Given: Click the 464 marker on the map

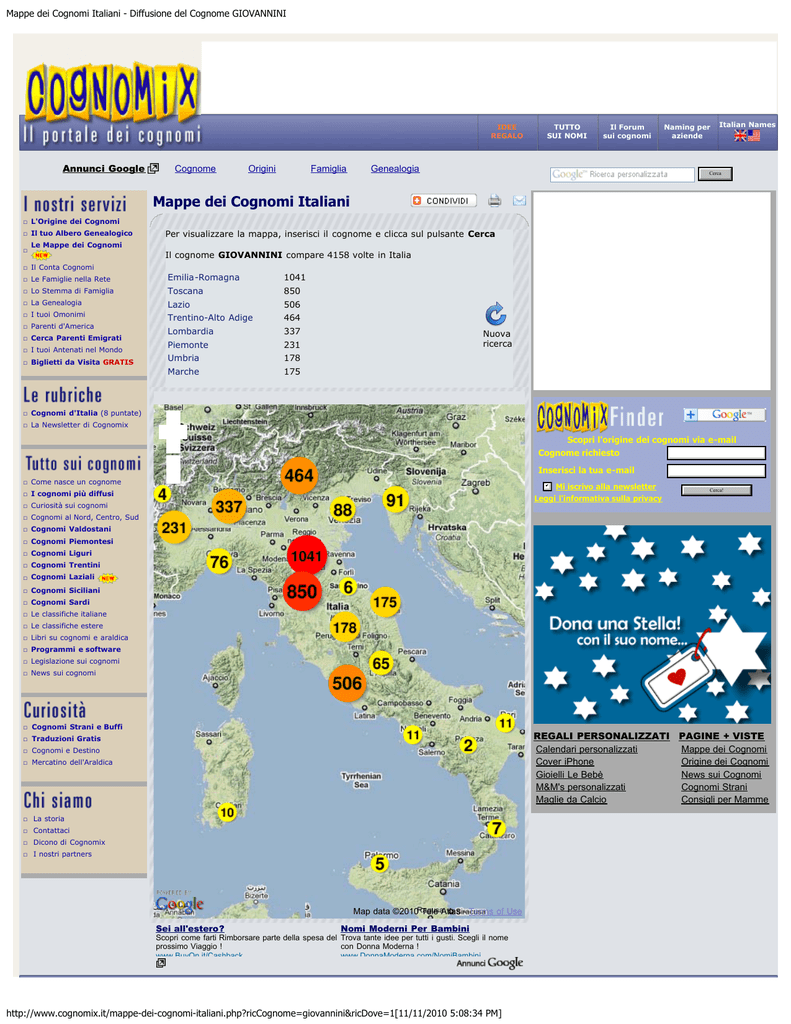Looking at the screenshot, I should [x=298, y=476].
